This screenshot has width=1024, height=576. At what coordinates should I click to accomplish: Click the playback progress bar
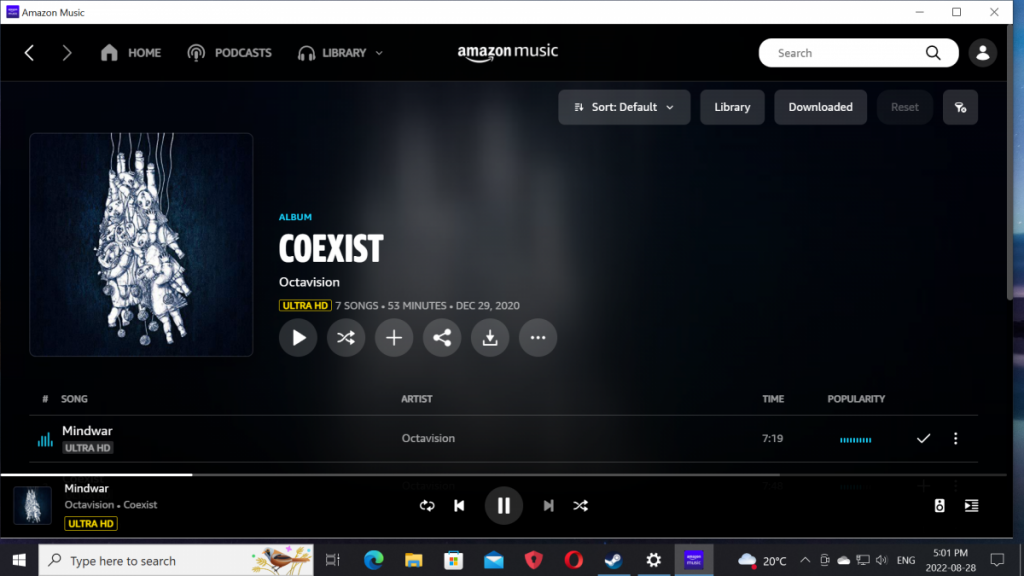(x=503, y=475)
